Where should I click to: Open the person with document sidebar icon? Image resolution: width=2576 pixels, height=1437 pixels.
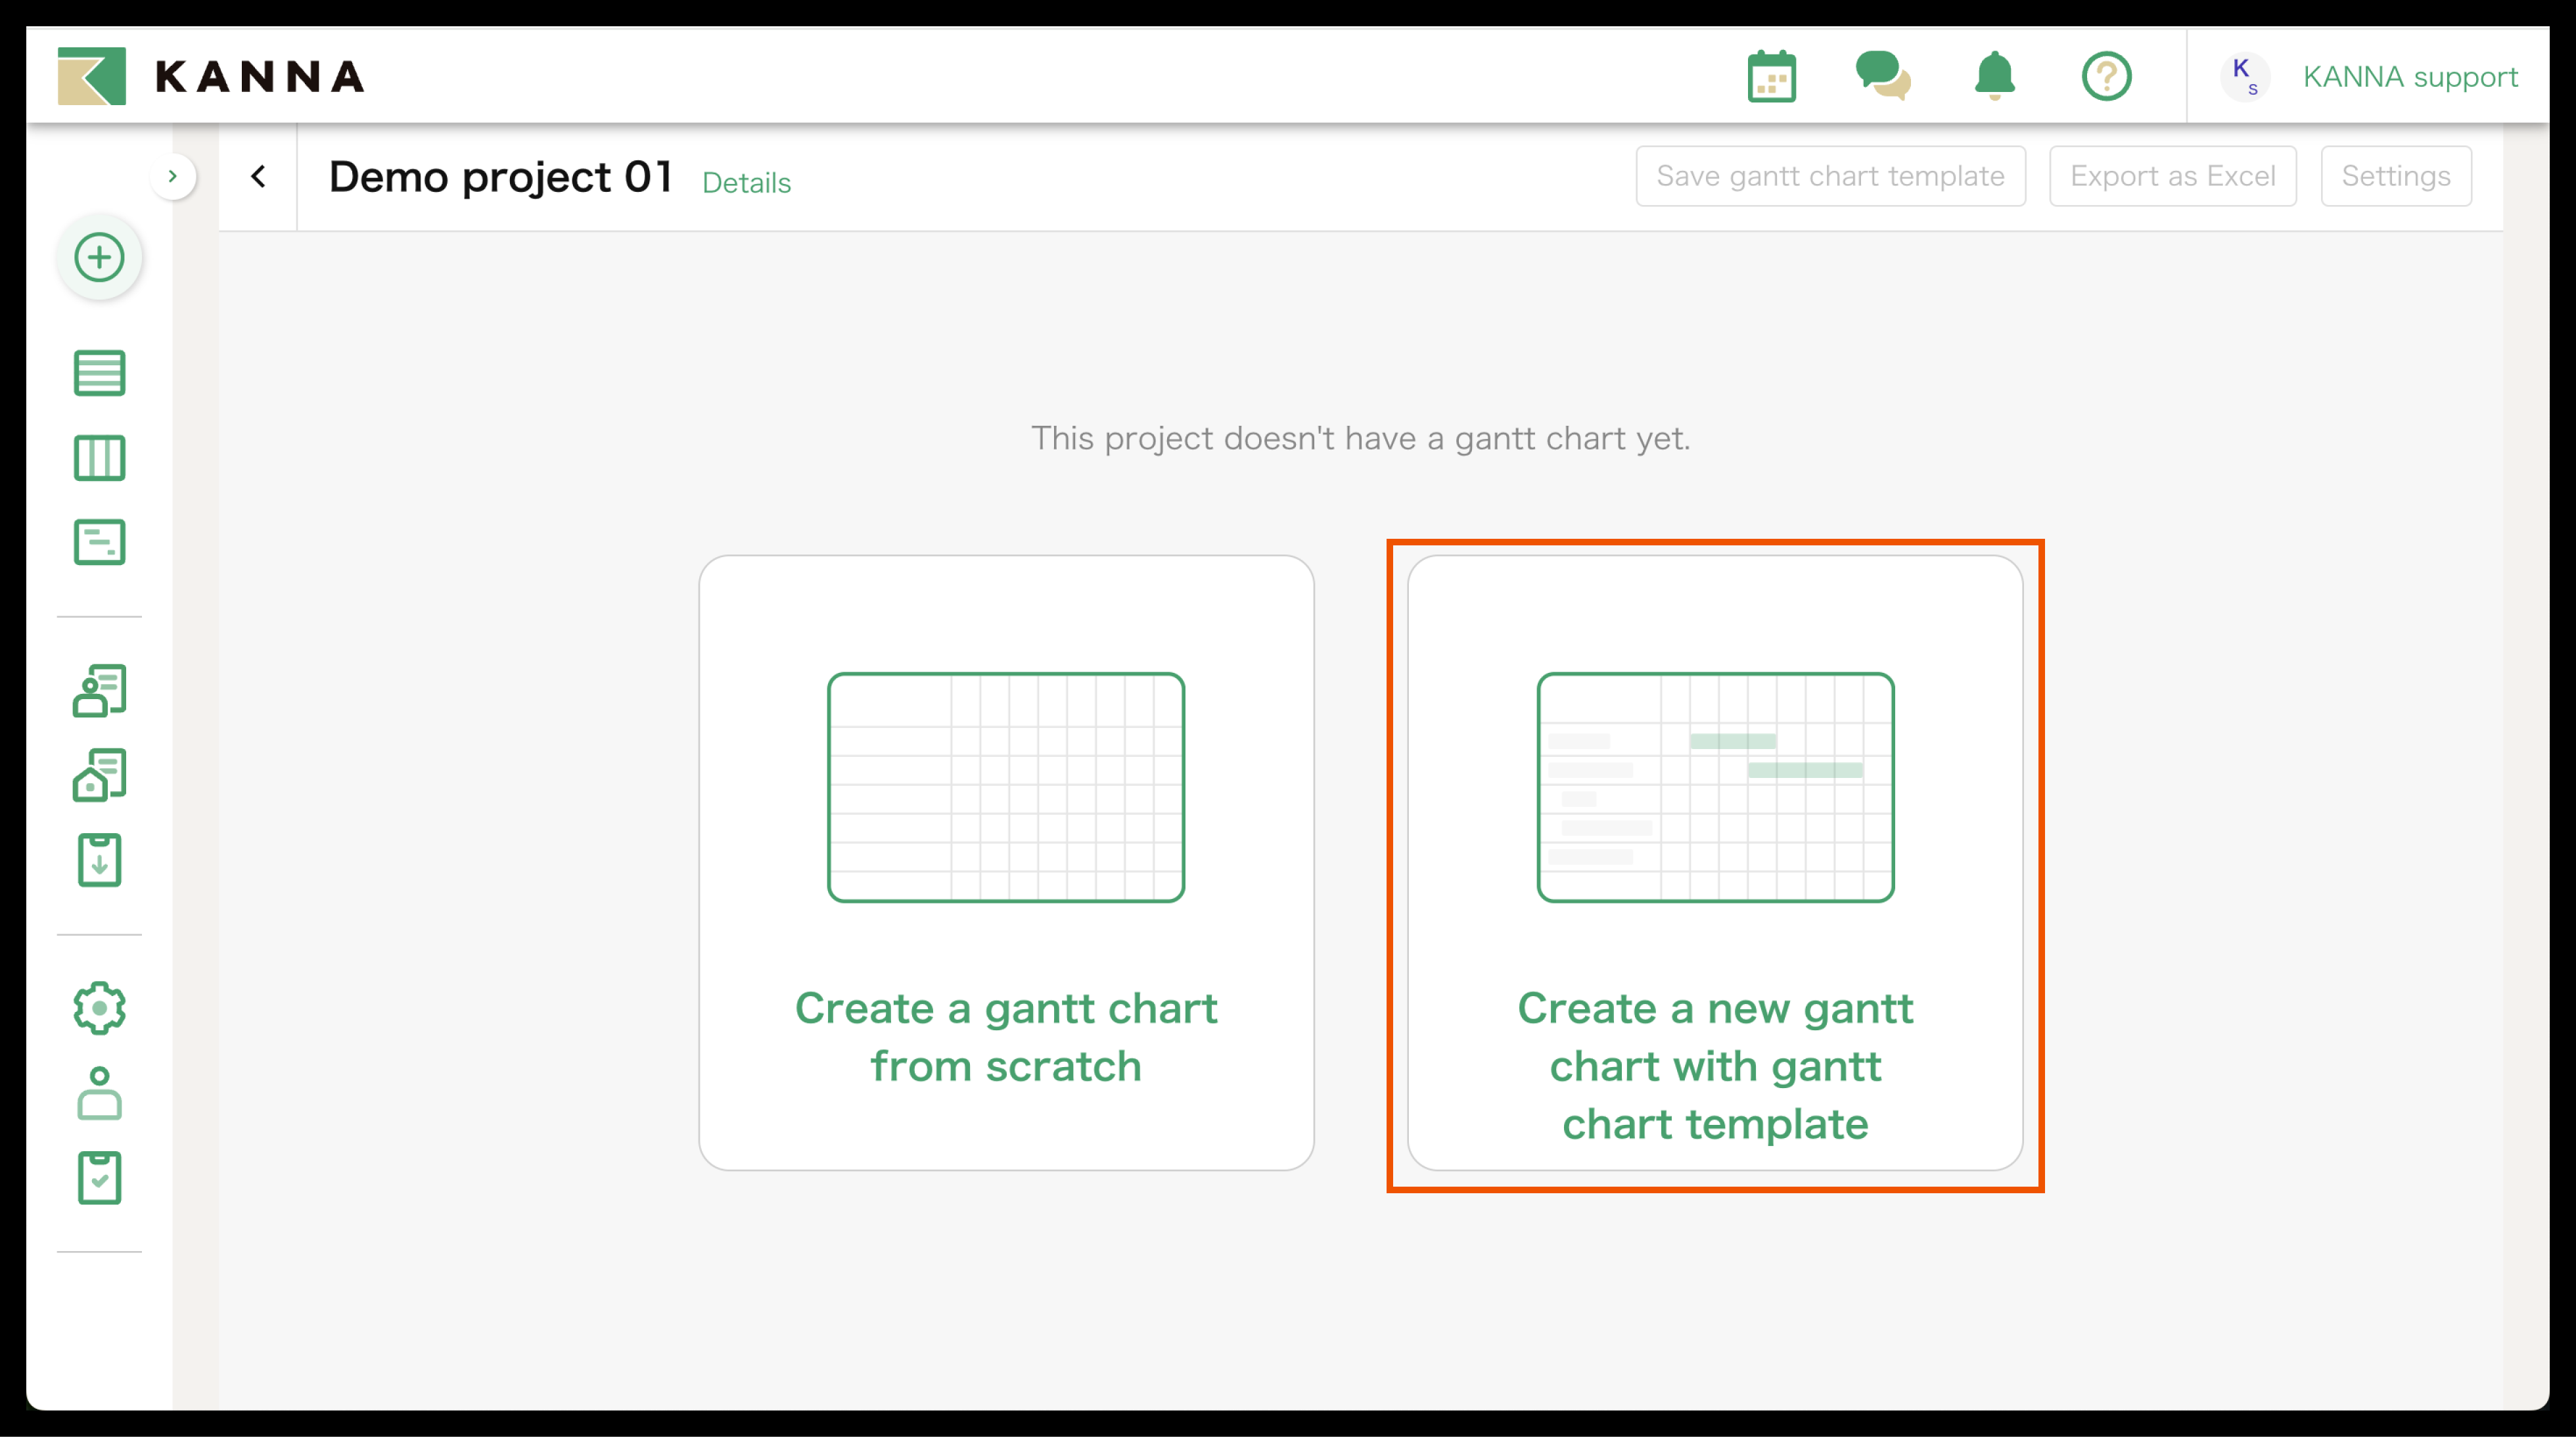click(99, 691)
